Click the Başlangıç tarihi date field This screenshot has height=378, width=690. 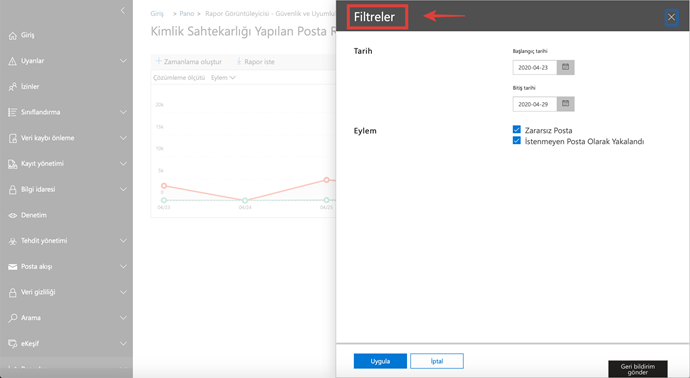[535, 67]
